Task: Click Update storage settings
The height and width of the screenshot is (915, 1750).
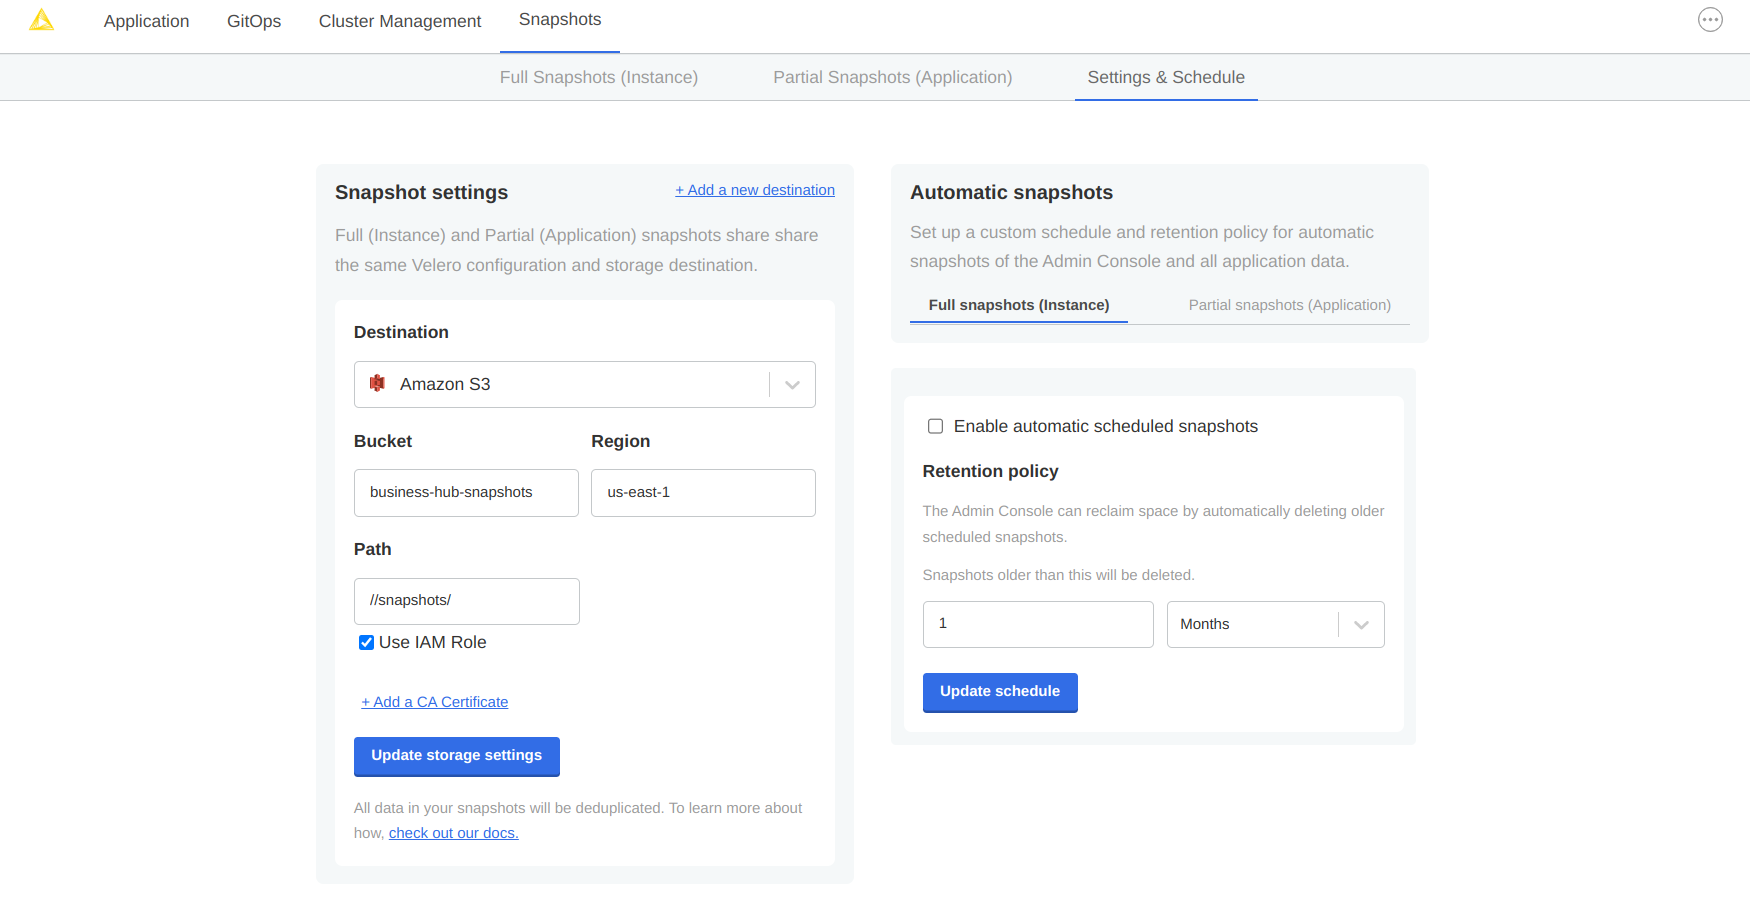Action: coord(456,756)
